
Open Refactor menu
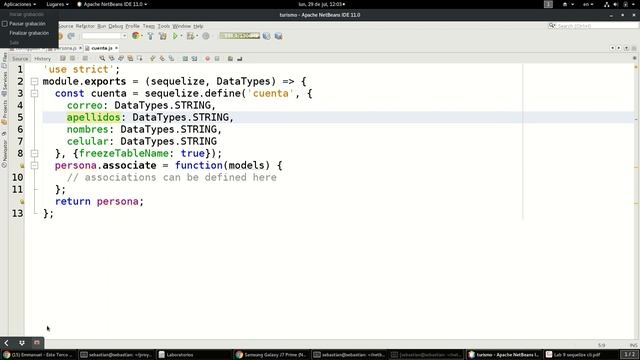(85, 26)
